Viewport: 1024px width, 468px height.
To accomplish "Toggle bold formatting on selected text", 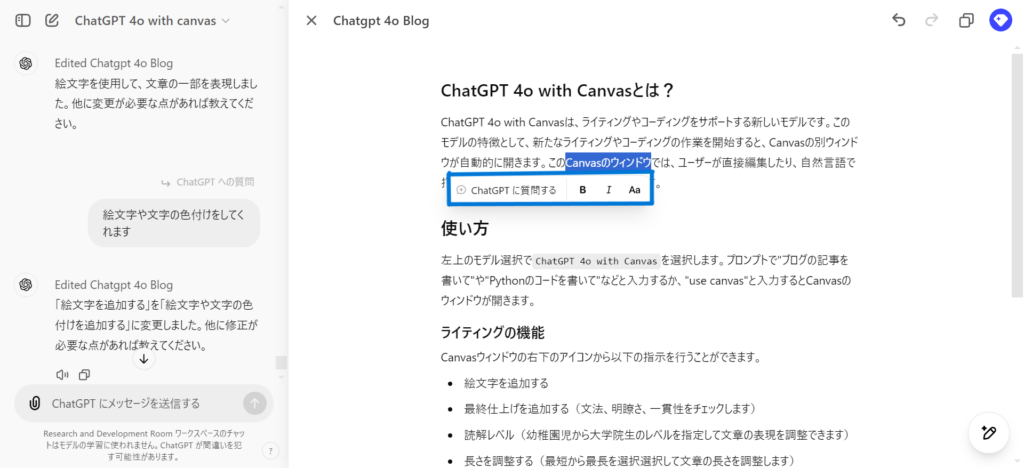I will [583, 189].
